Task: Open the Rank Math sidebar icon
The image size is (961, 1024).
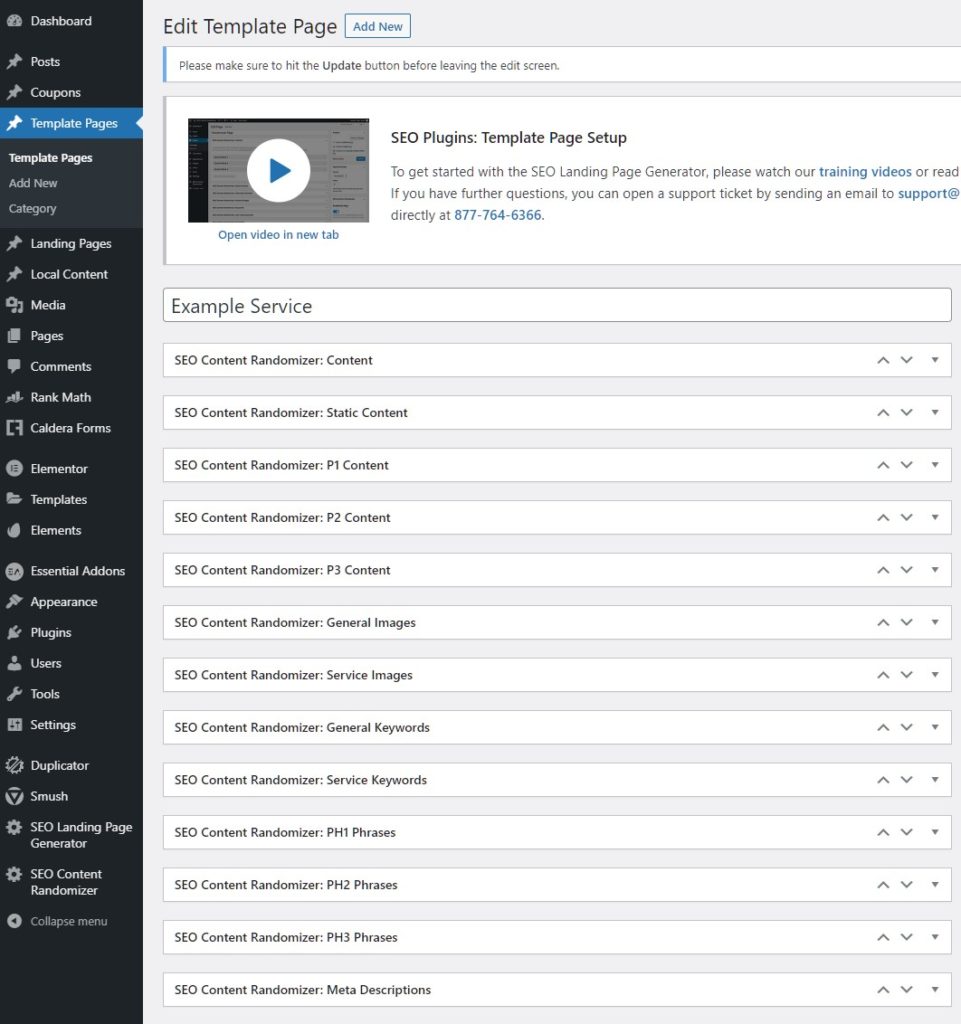Action: 14,397
